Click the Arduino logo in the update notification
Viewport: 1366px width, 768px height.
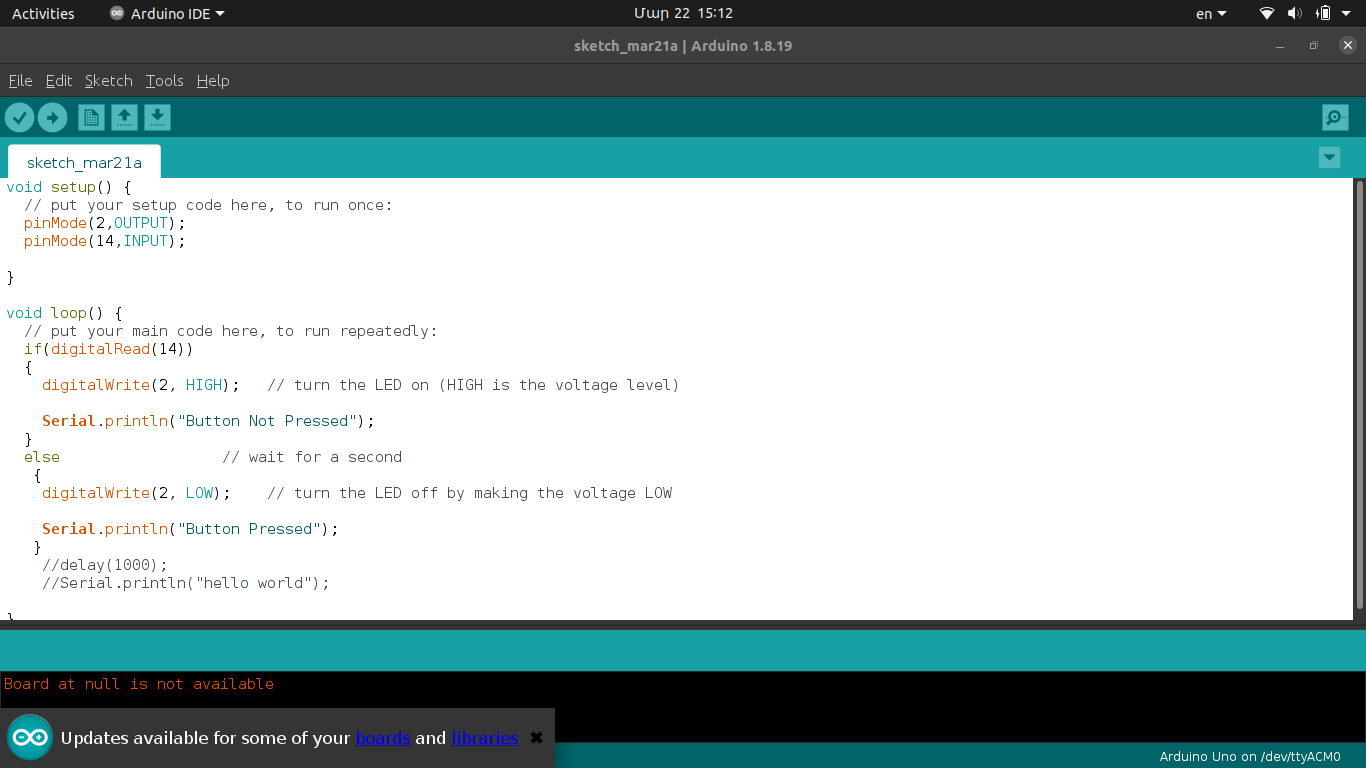(x=30, y=738)
